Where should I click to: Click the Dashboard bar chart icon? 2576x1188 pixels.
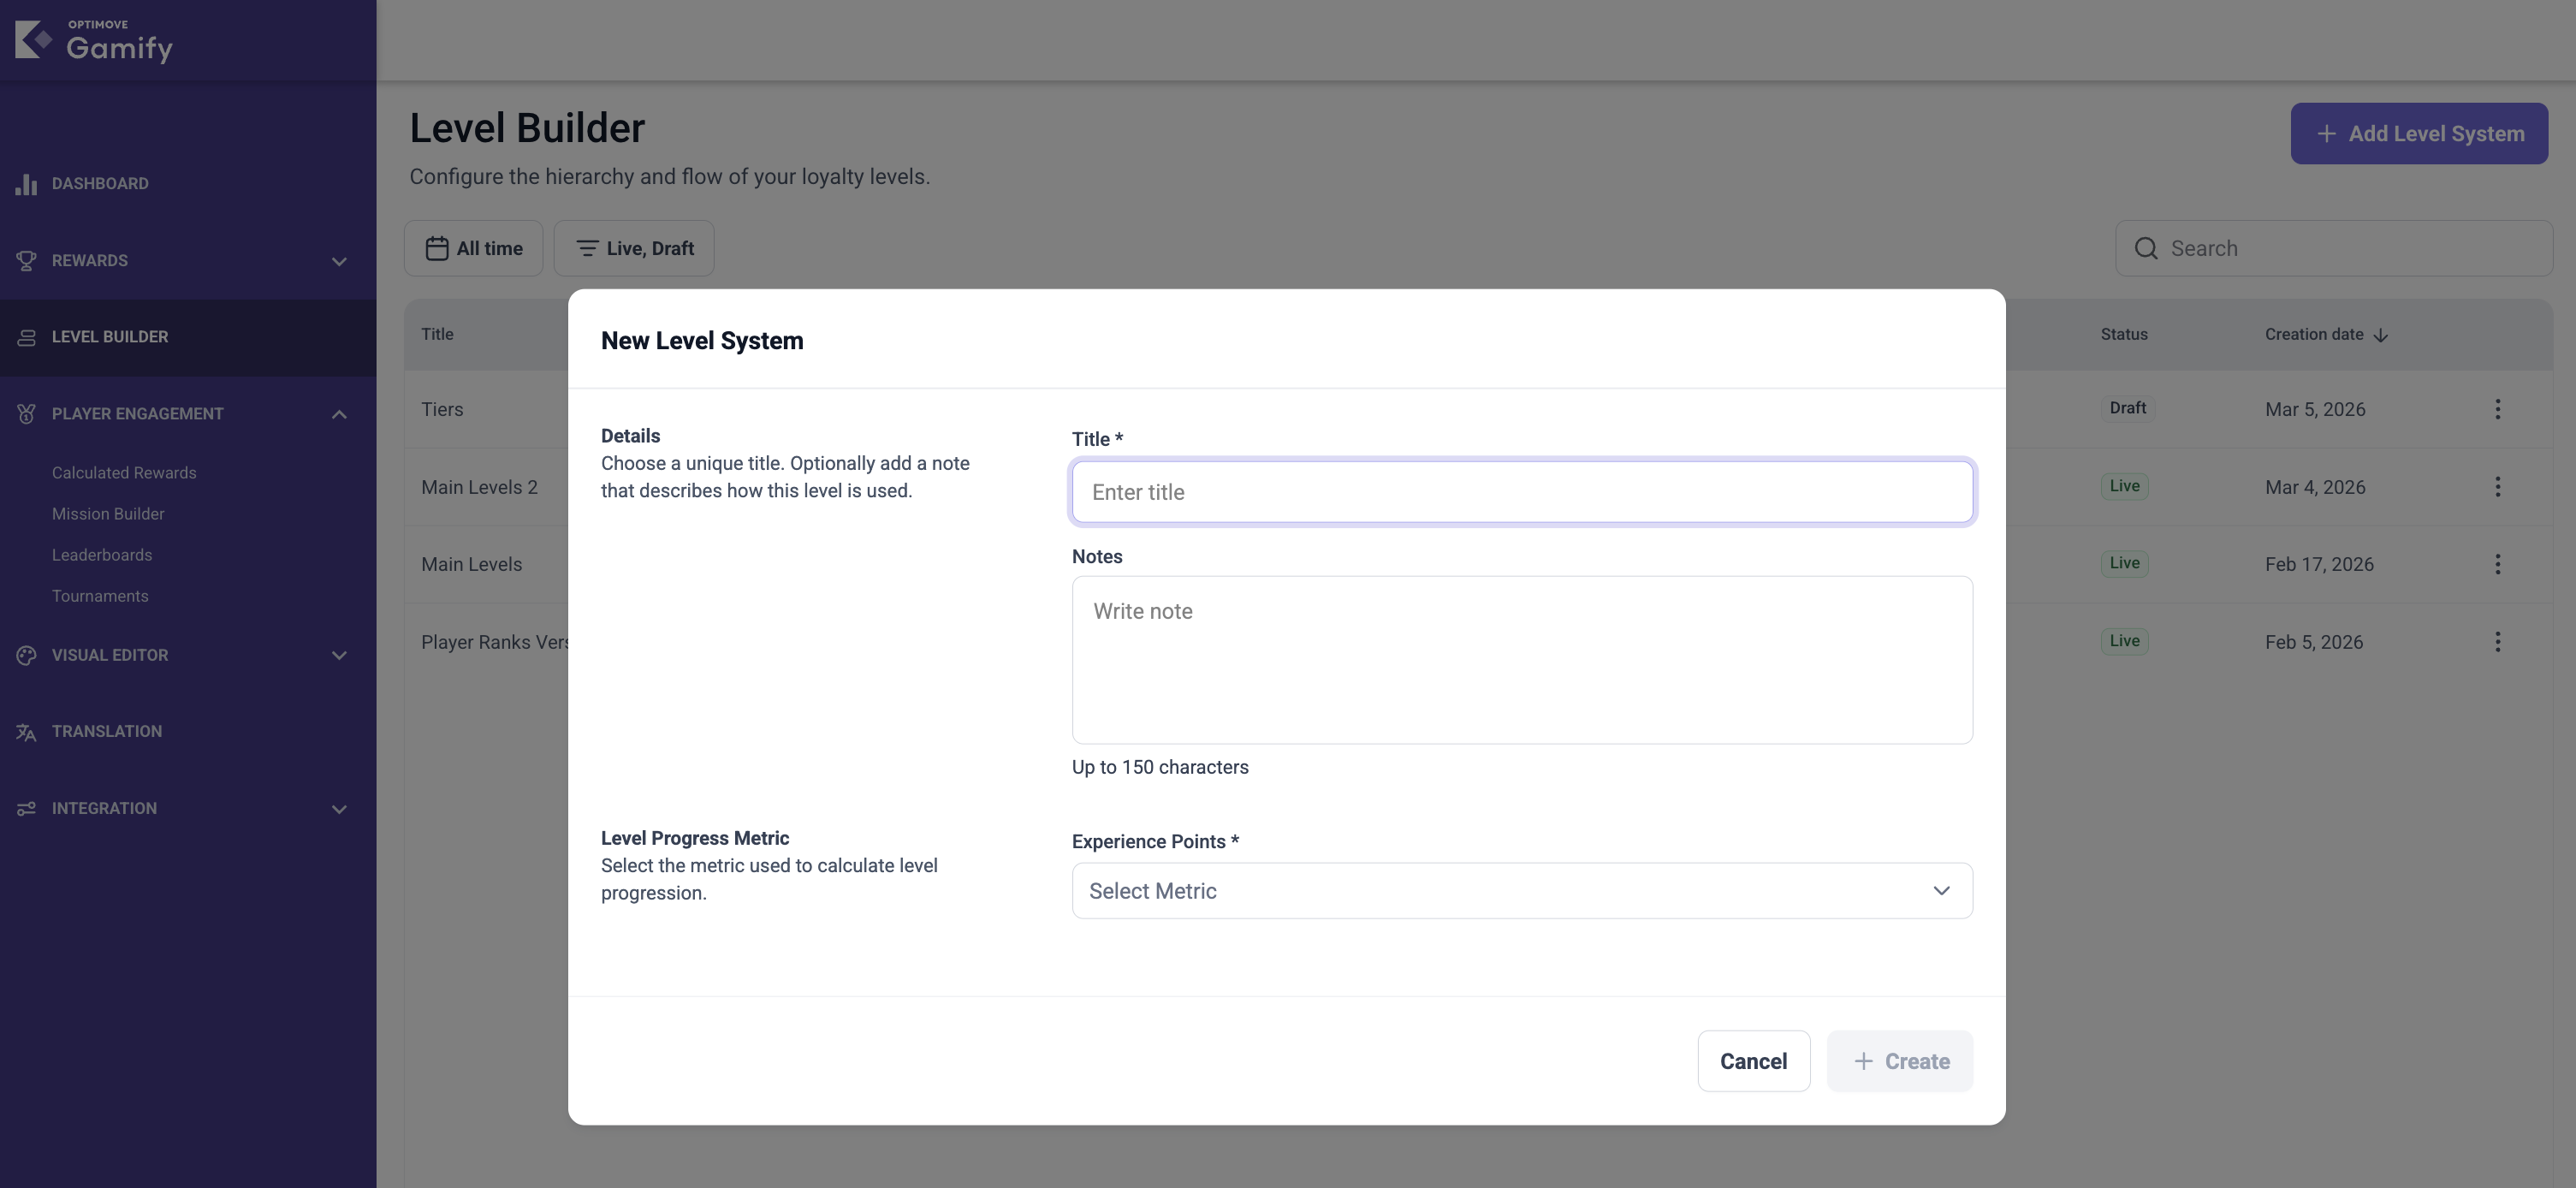[26, 184]
